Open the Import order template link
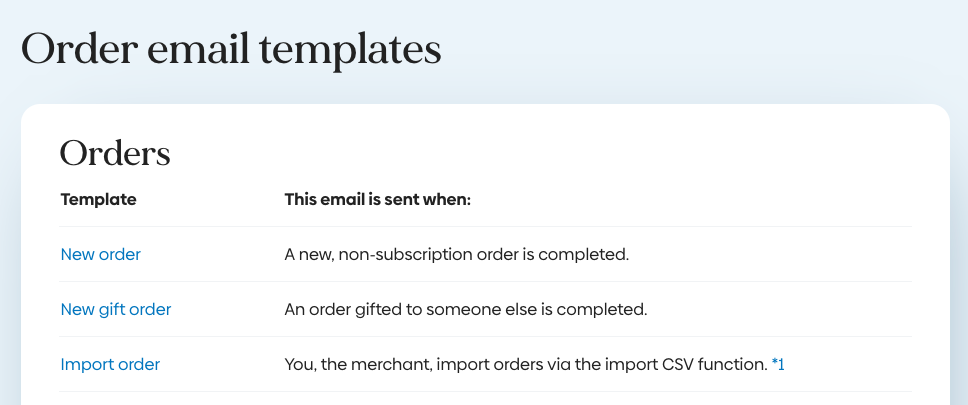Image resolution: width=968 pixels, height=405 pixels. [x=110, y=364]
